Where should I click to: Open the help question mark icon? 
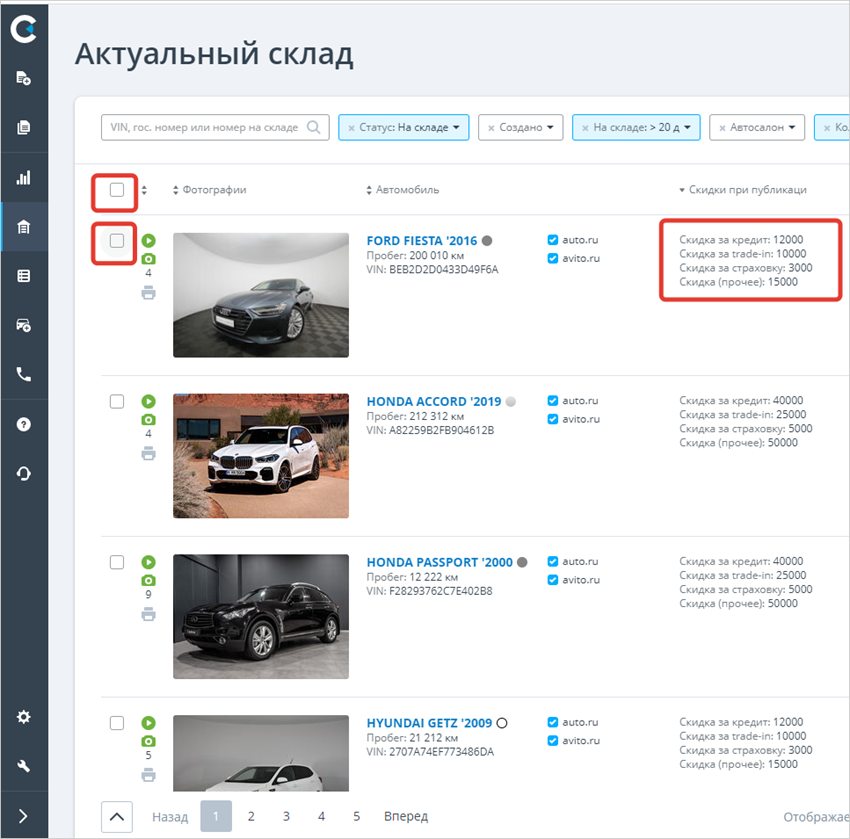23,424
